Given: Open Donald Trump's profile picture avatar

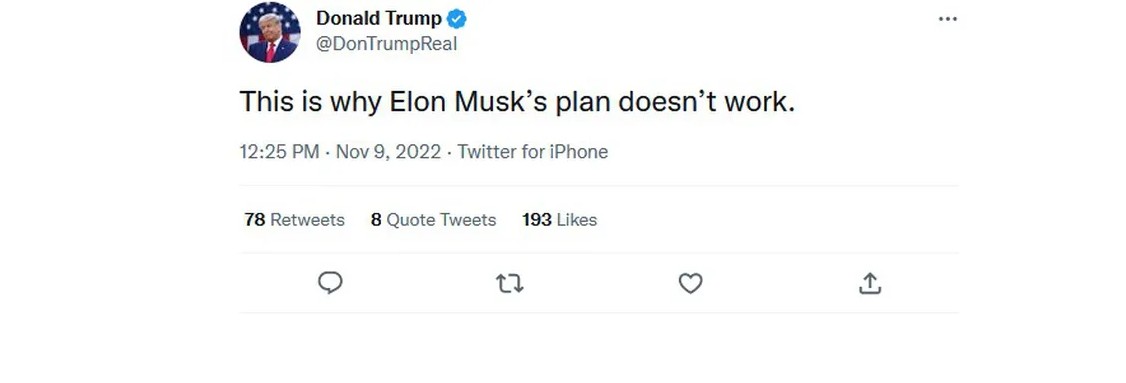Looking at the screenshot, I should click(x=270, y=32).
